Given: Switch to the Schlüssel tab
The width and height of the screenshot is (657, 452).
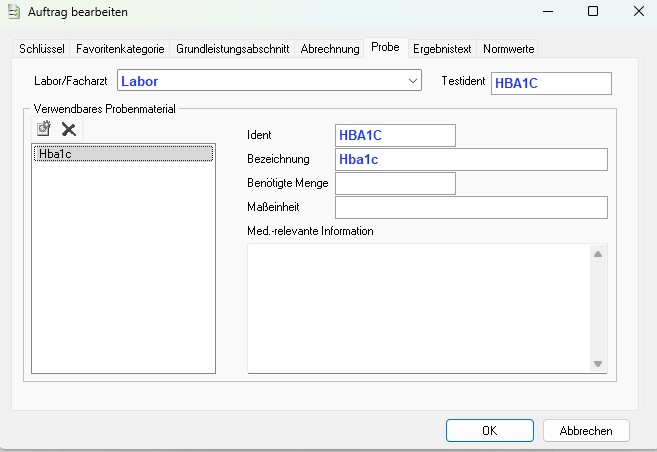Looking at the screenshot, I should (x=42, y=48).
